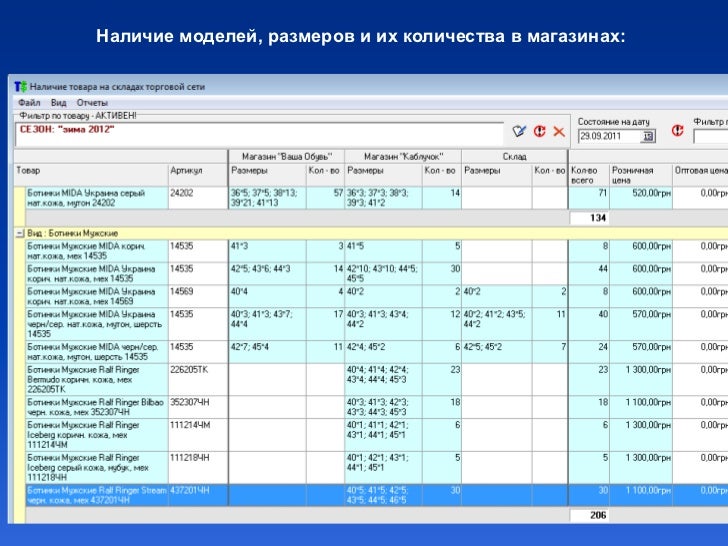Click sizes cell 42*10; 43*10; 44*5

[384, 273]
